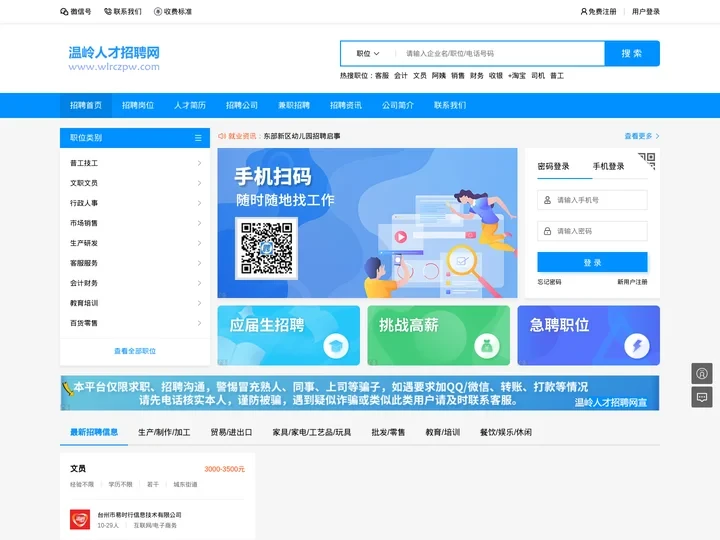Expand 生产研发 category chevron
The height and width of the screenshot is (540, 720).
coord(199,243)
